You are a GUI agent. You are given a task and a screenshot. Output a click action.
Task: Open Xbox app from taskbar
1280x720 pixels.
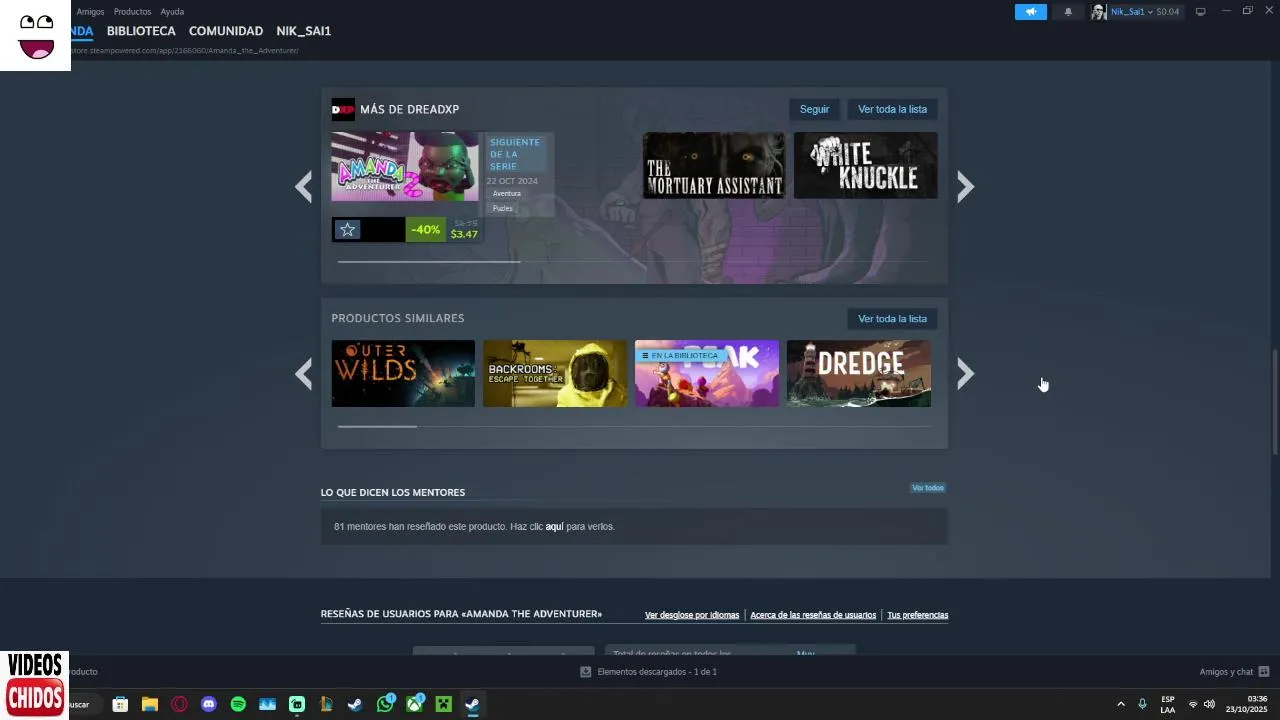click(x=414, y=704)
